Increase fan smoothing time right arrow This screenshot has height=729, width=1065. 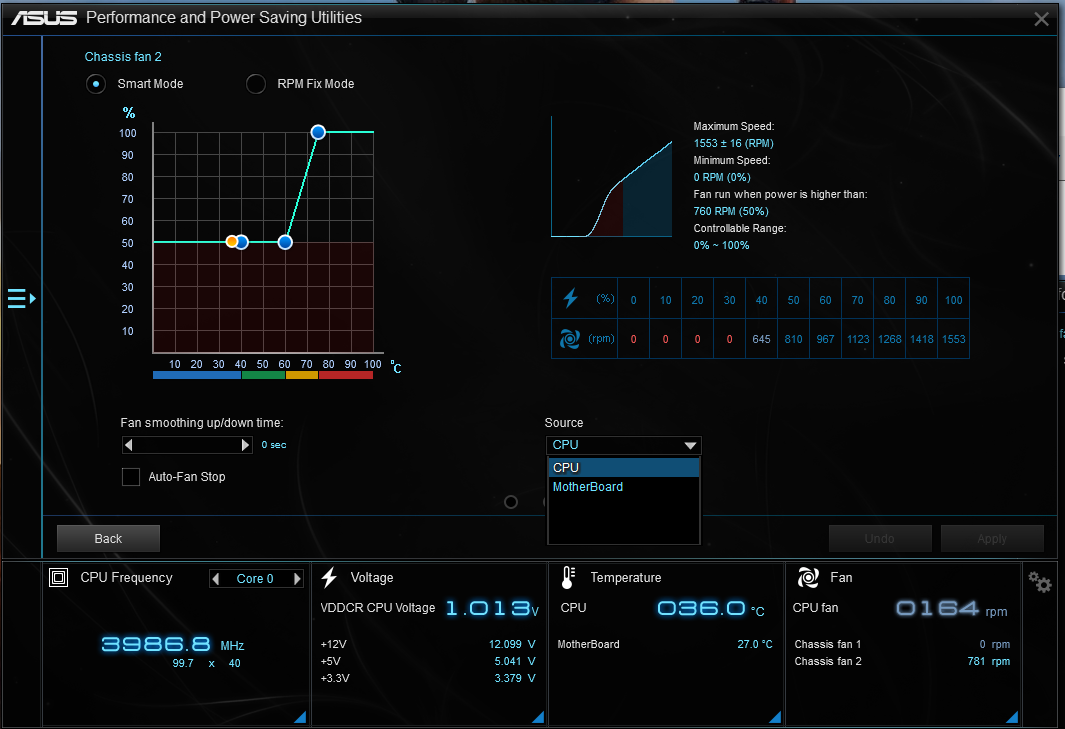(246, 445)
